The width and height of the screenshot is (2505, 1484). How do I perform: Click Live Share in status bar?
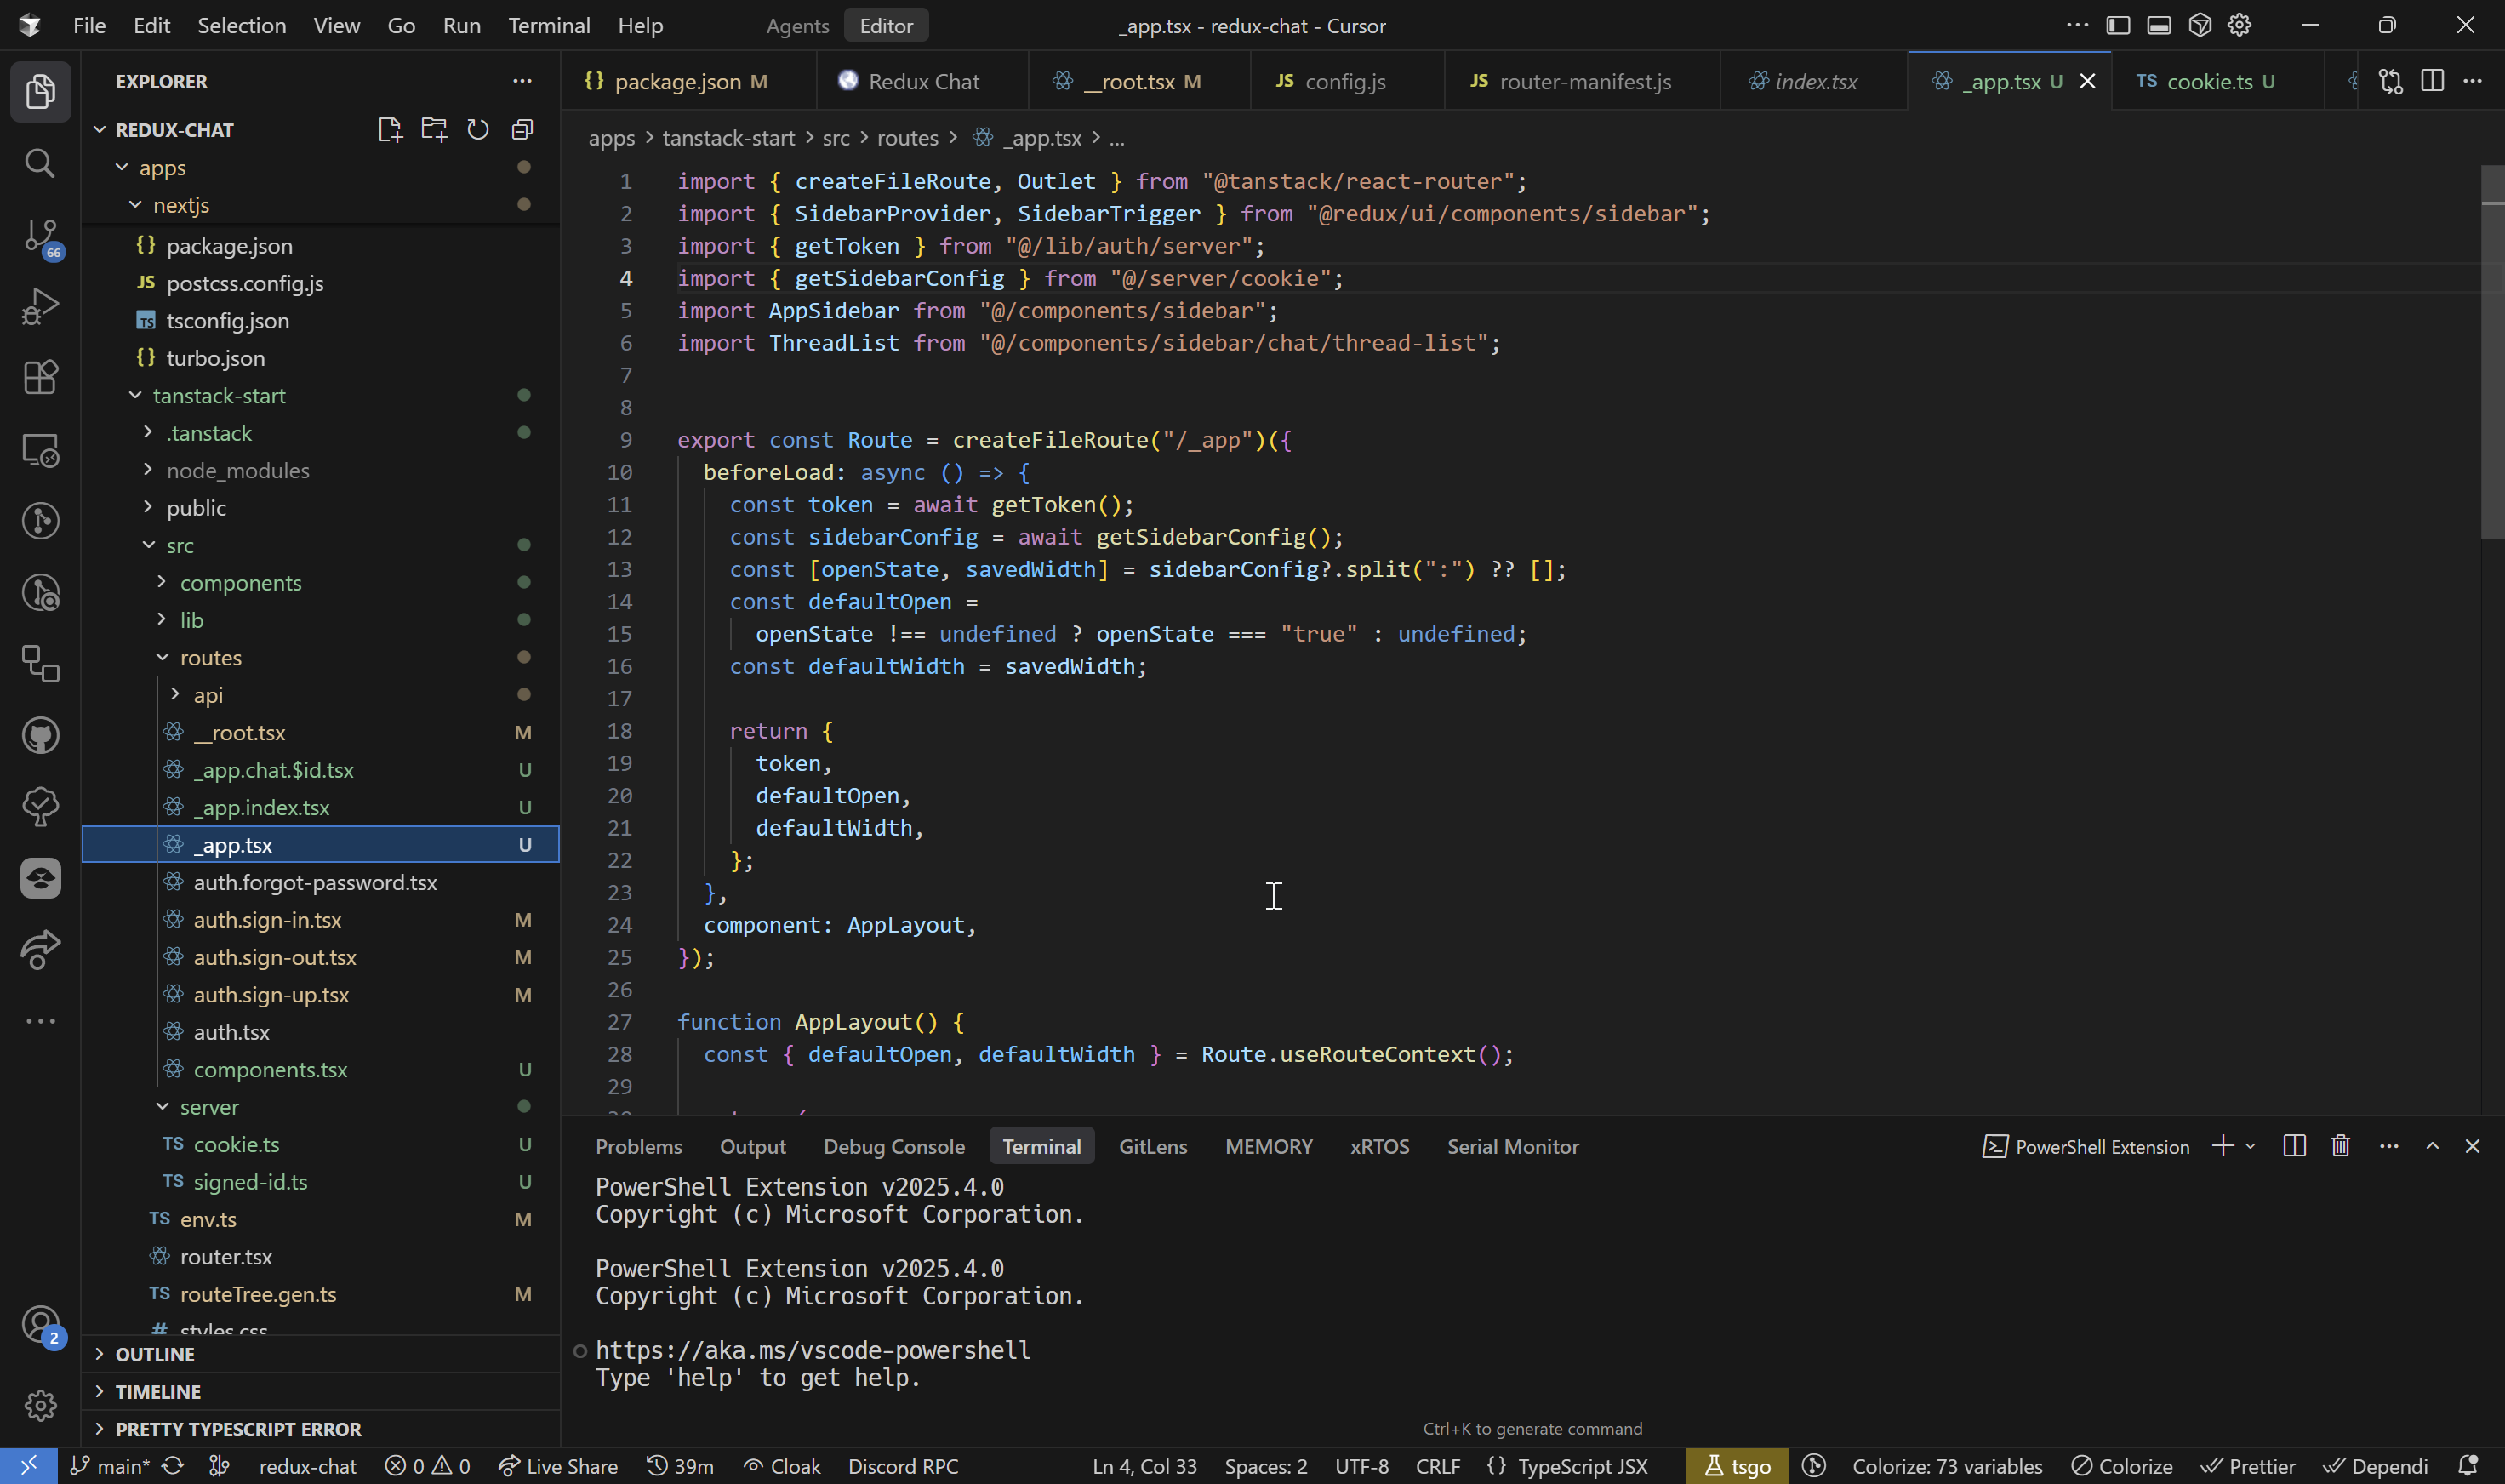pos(558,1466)
